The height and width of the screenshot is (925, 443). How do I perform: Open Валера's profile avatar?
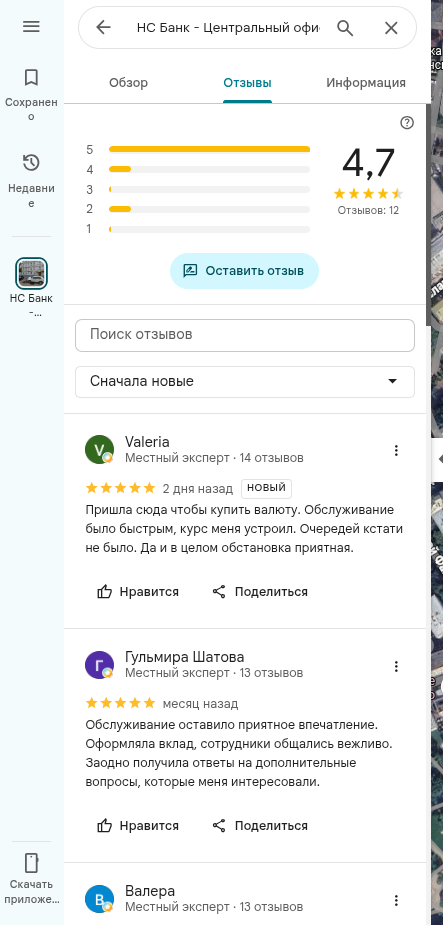pos(99,898)
